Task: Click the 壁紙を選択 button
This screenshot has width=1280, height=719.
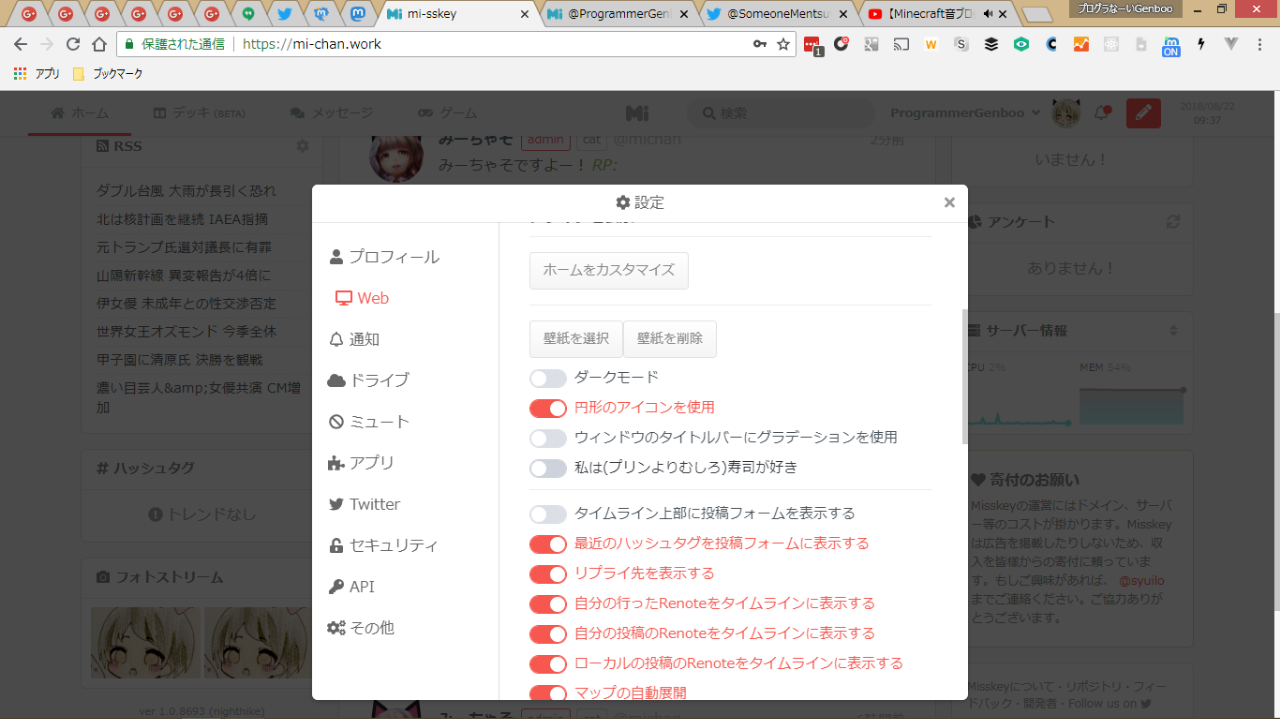Action: [576, 339]
